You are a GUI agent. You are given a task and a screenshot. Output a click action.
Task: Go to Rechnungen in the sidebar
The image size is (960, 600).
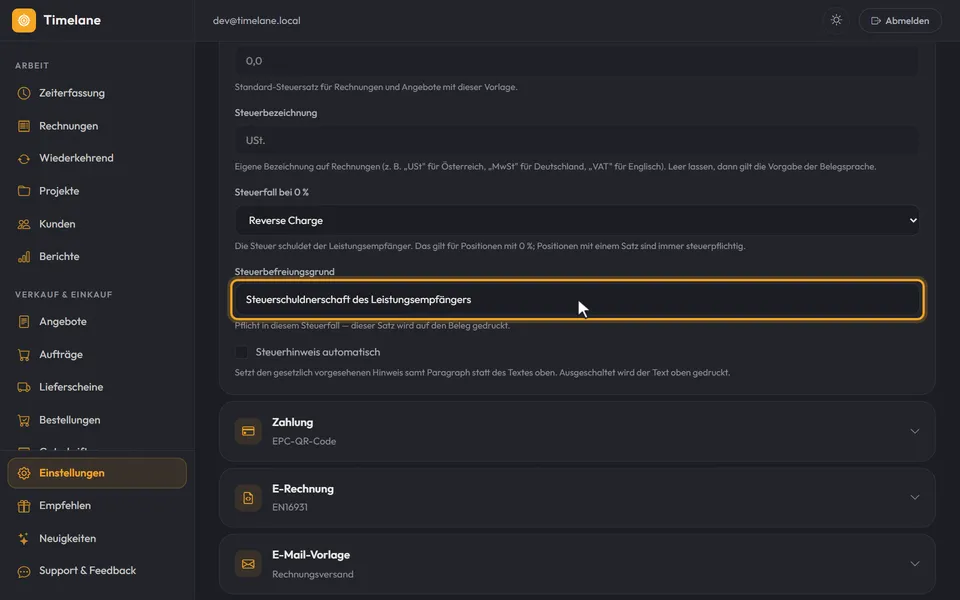tap(97, 126)
